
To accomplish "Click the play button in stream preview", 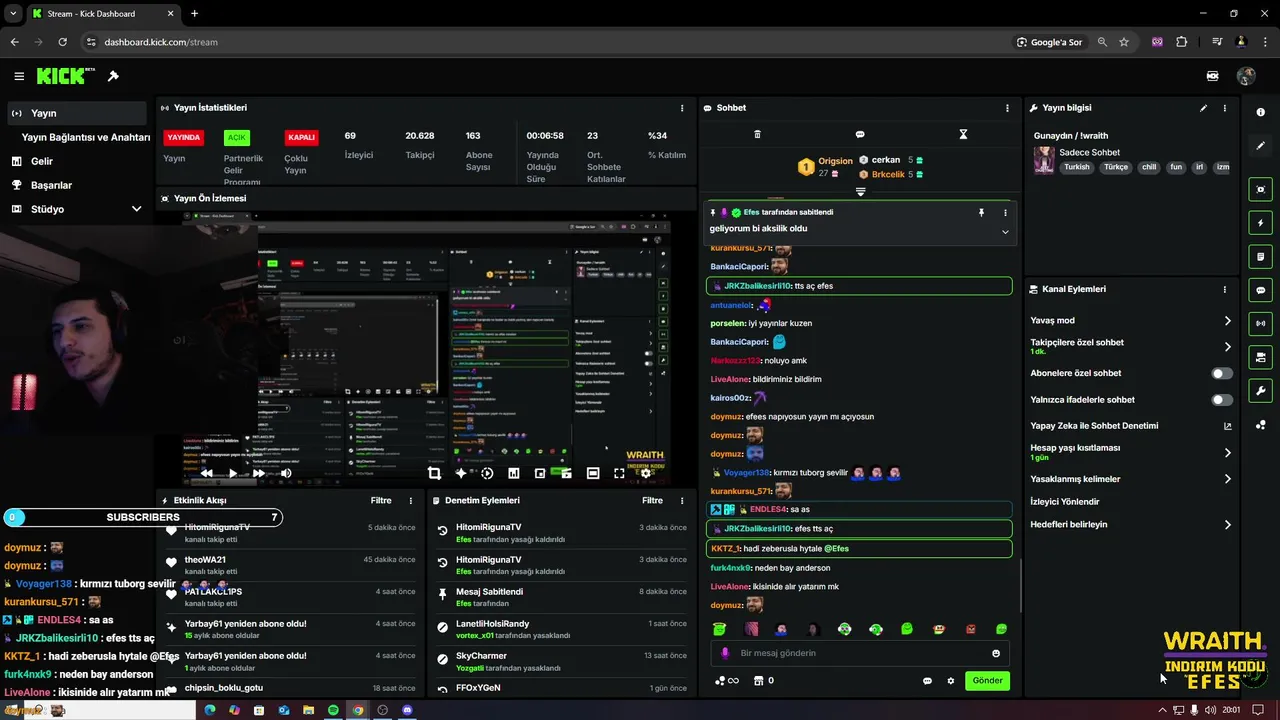I will tap(232, 473).
